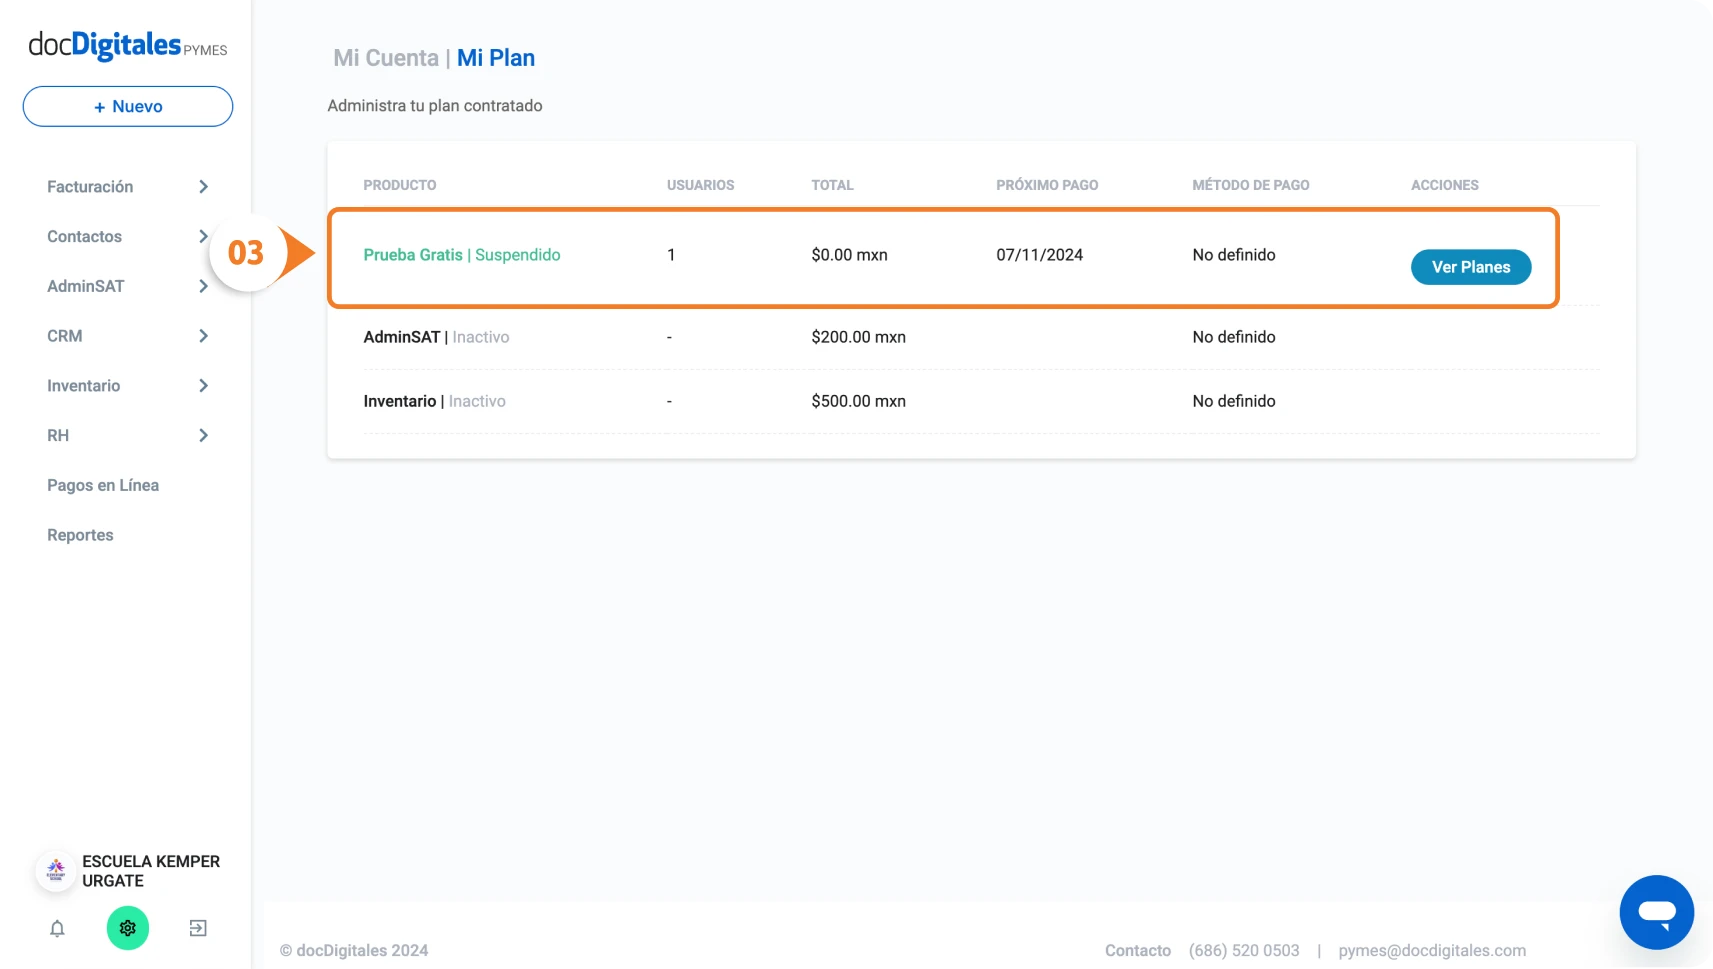1713x969 pixels.
Task: Click the docDigitales PYMES logo
Action: coord(127,46)
